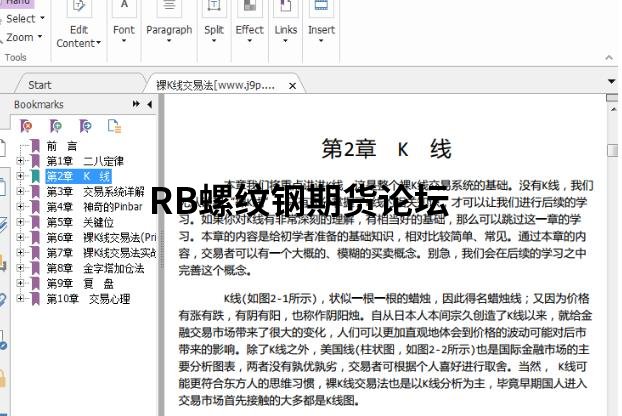The image size is (622, 416).
Task: Click the teal bookmark icon beside 第2章
Action: (x=36, y=176)
